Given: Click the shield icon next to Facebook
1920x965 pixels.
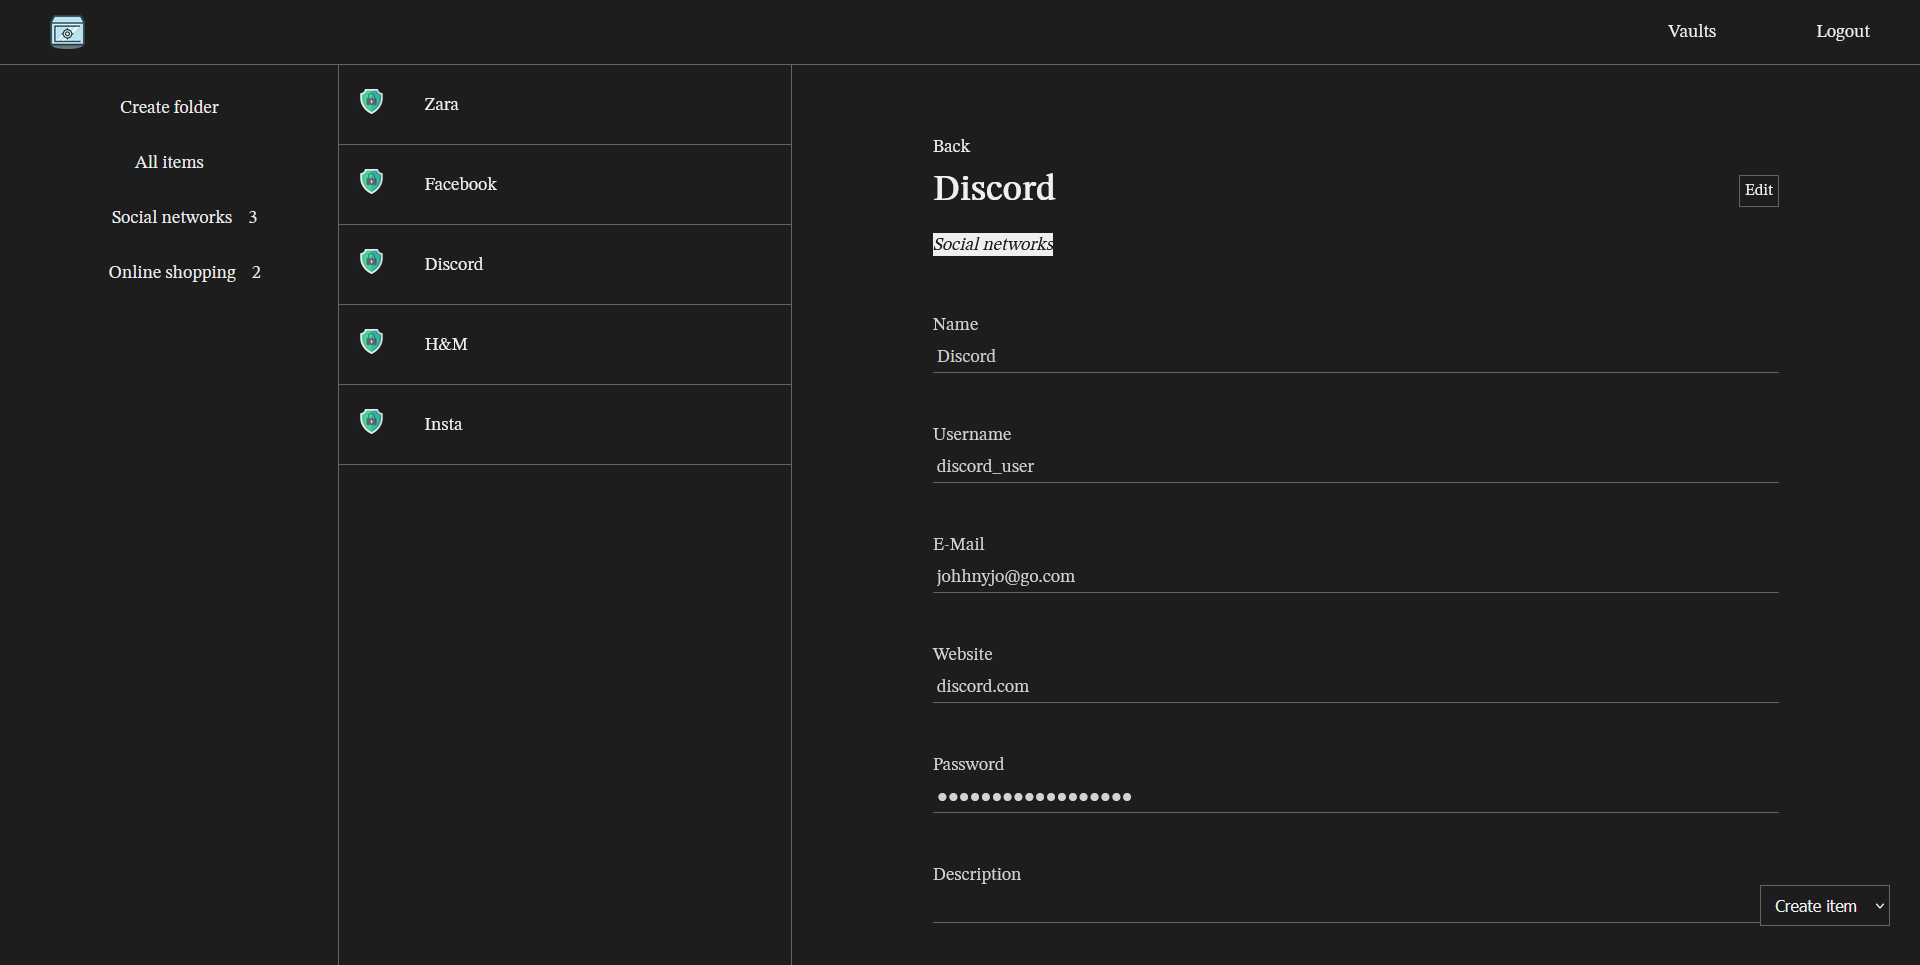Looking at the screenshot, I should (x=371, y=181).
